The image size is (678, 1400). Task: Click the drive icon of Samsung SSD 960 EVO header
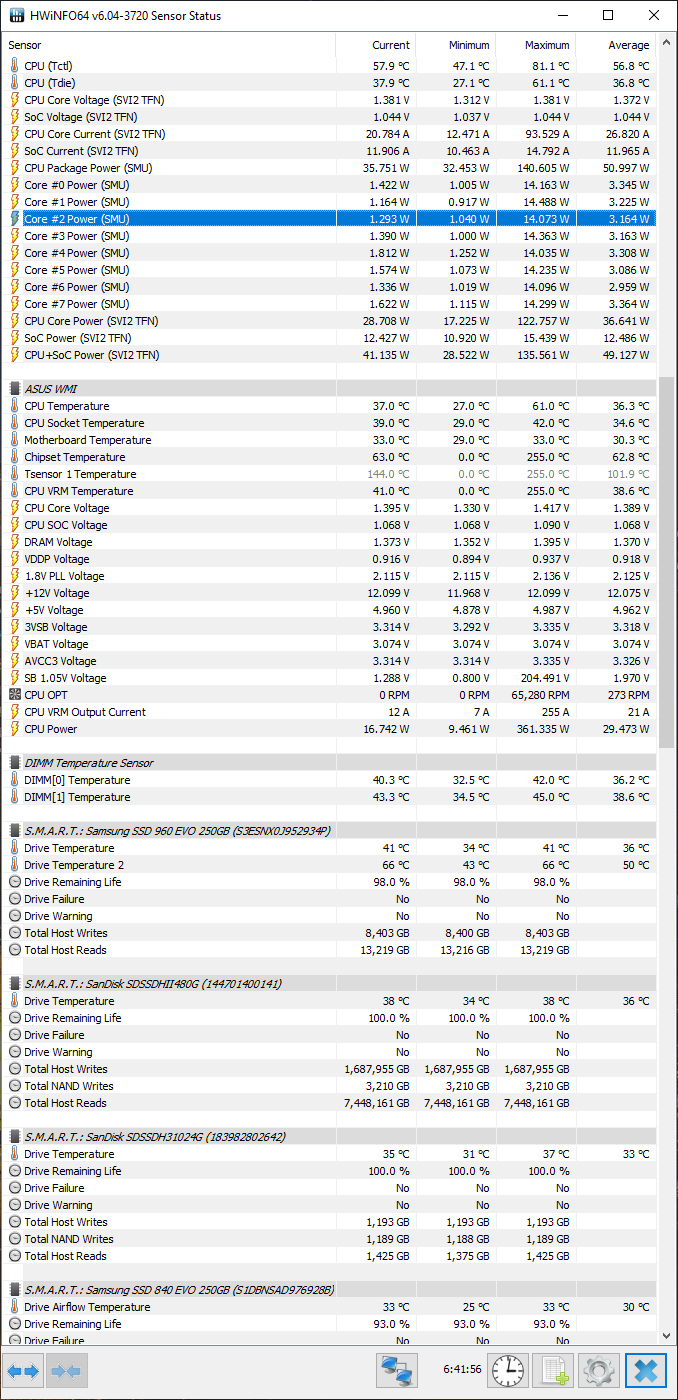[x=14, y=830]
